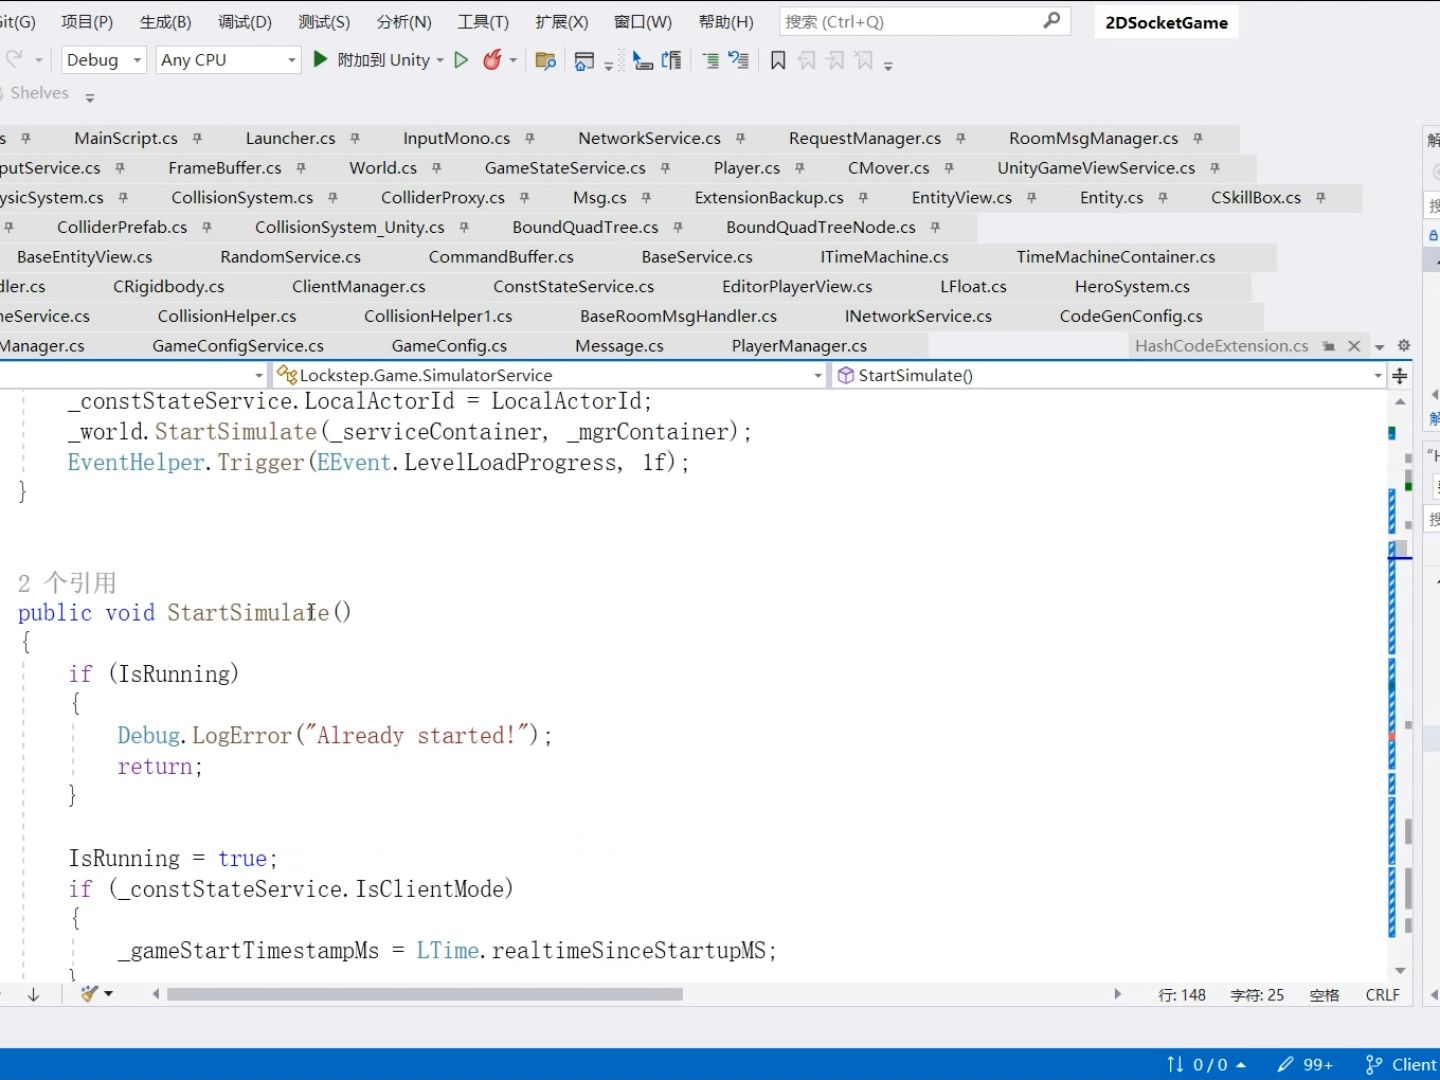Screen dimensions: 1440x1080
Task: Click the Git push/pull 0/0 indicator
Action: (1206, 1065)
